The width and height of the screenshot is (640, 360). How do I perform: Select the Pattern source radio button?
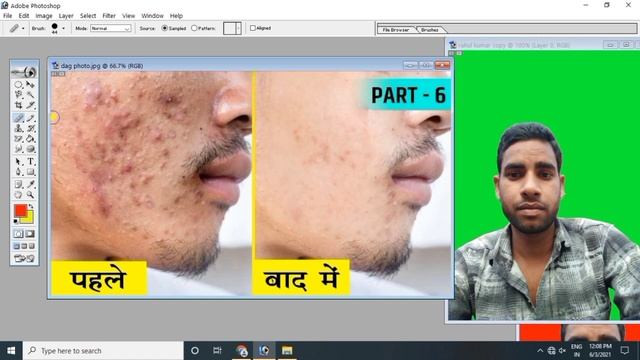click(194, 28)
